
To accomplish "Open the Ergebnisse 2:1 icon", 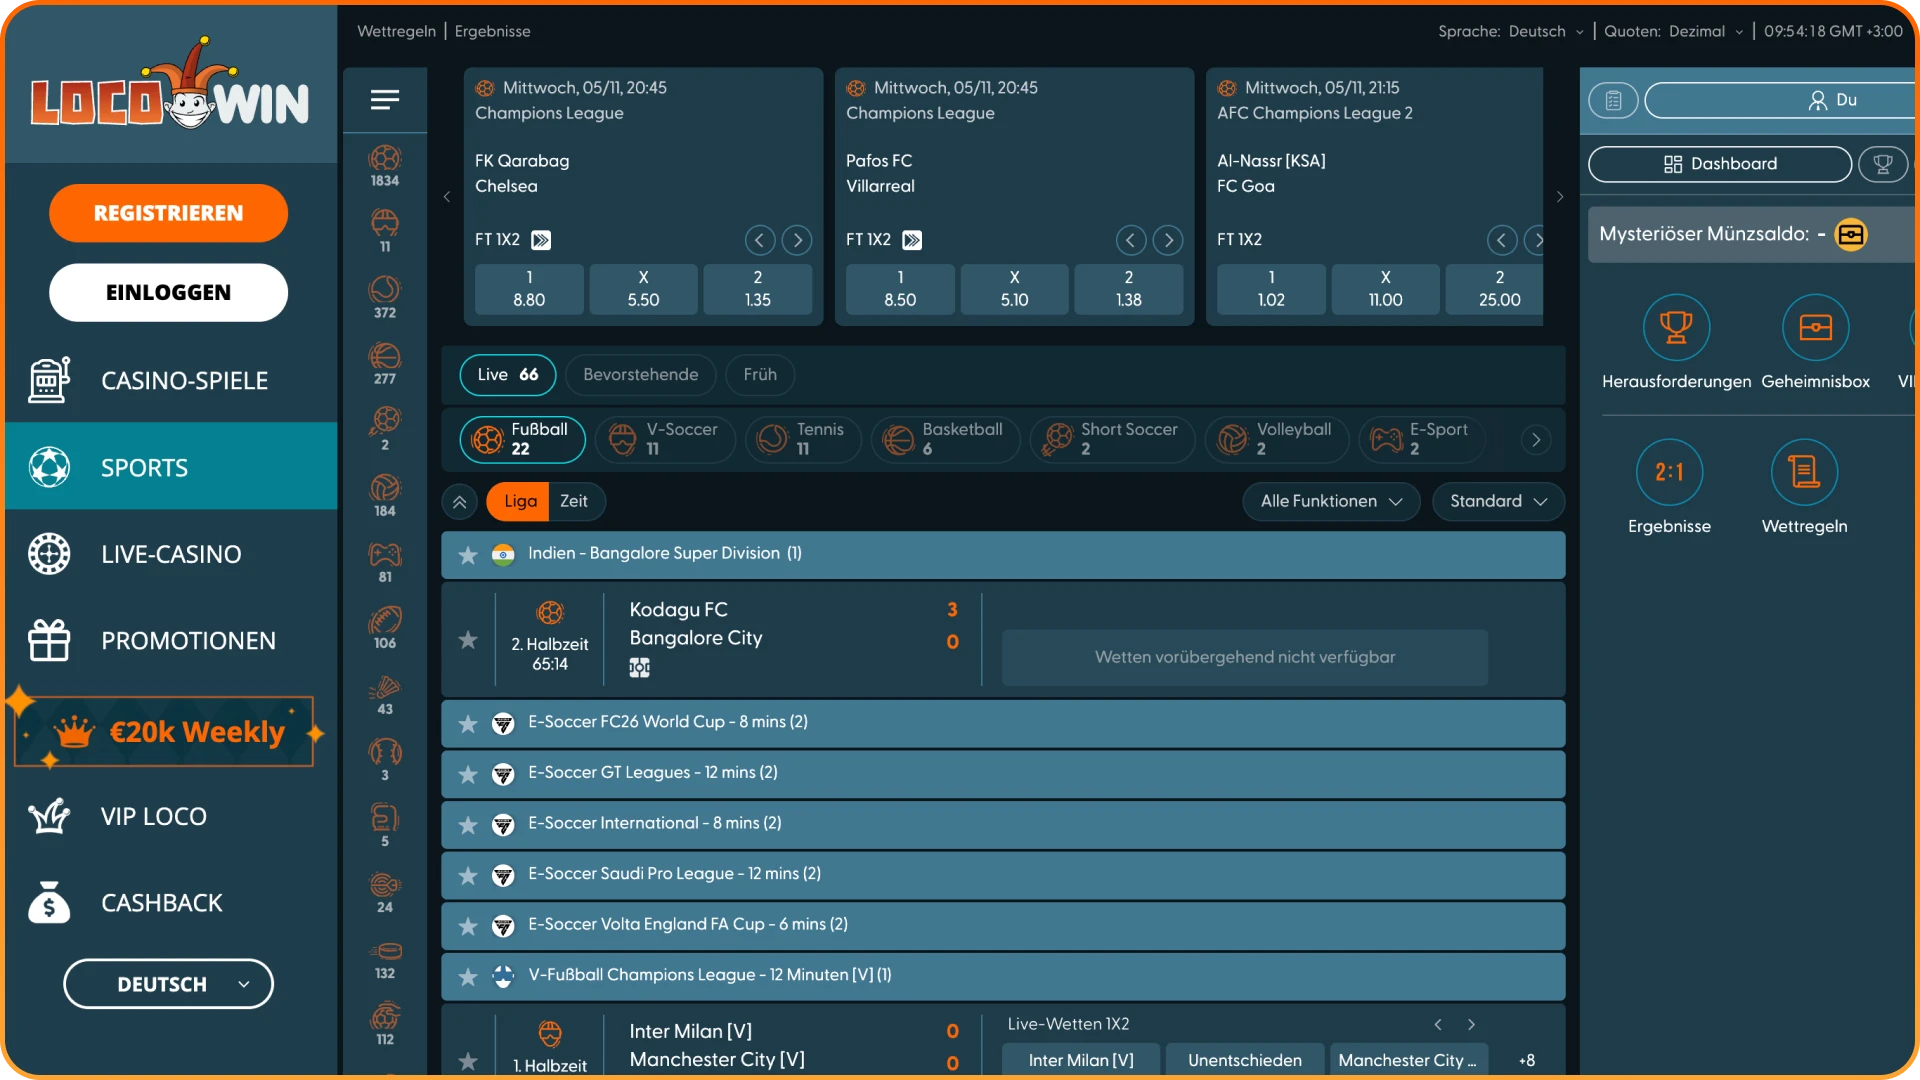I will 1669,472.
